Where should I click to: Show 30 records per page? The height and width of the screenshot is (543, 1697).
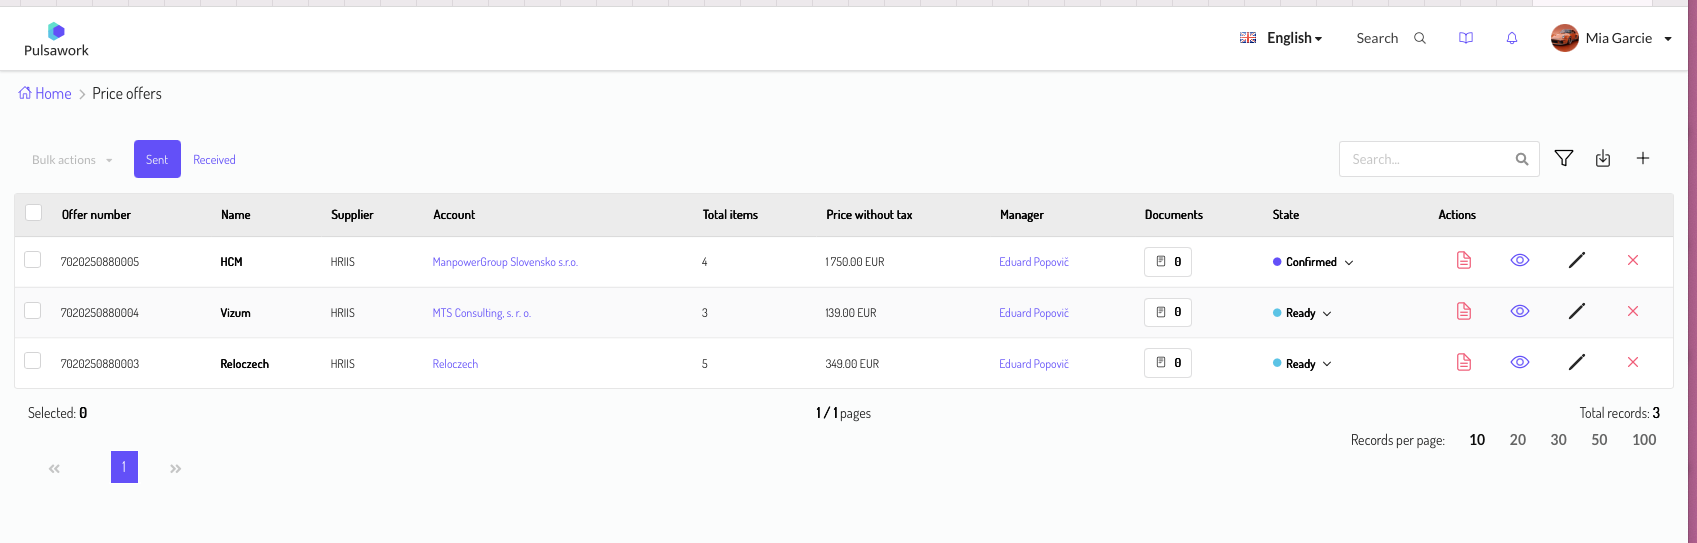[1558, 440]
